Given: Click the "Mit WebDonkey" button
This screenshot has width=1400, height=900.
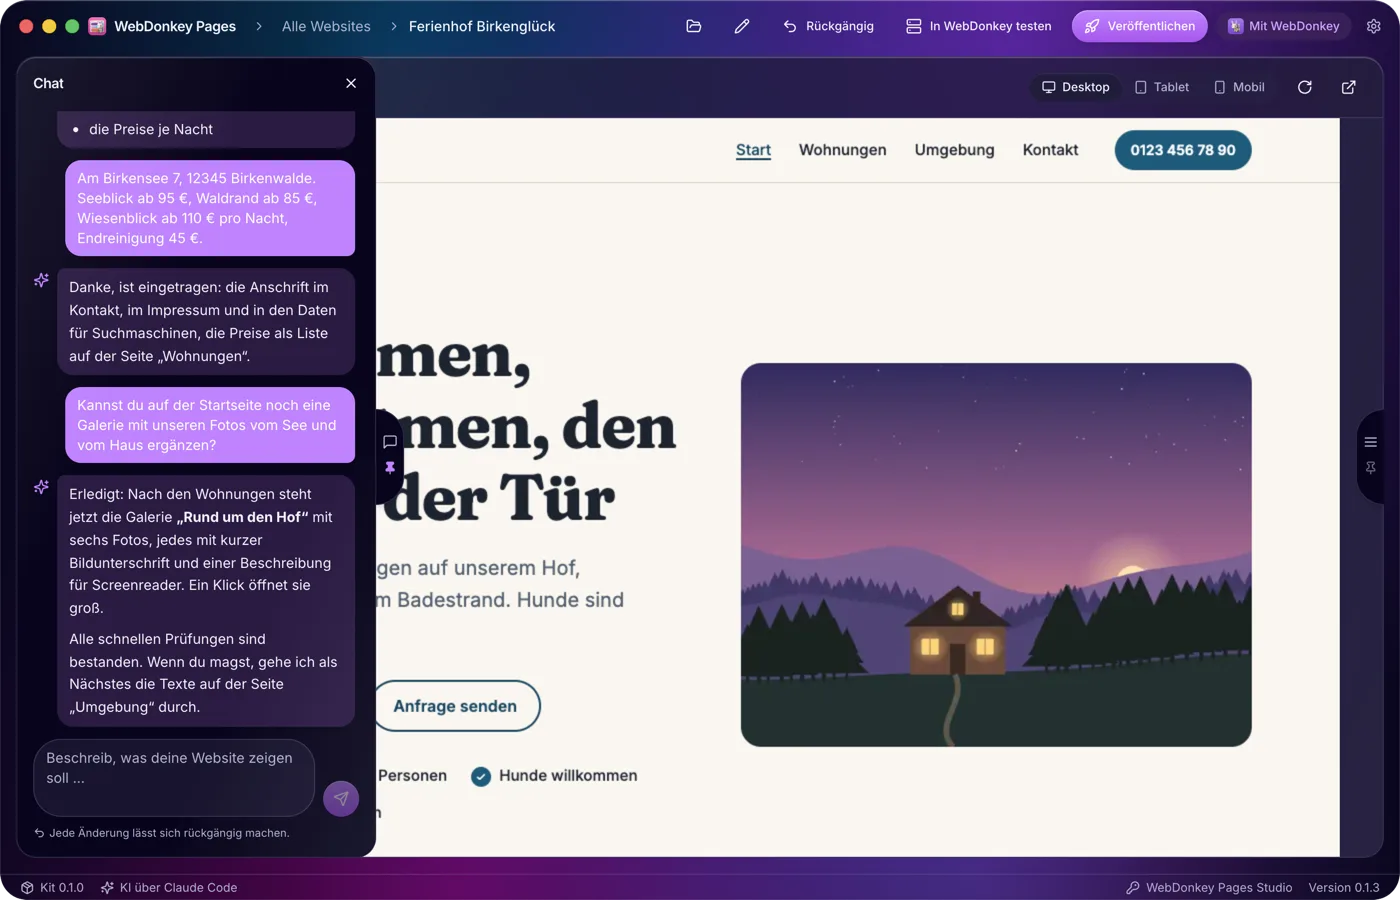Looking at the screenshot, I should point(1284,26).
